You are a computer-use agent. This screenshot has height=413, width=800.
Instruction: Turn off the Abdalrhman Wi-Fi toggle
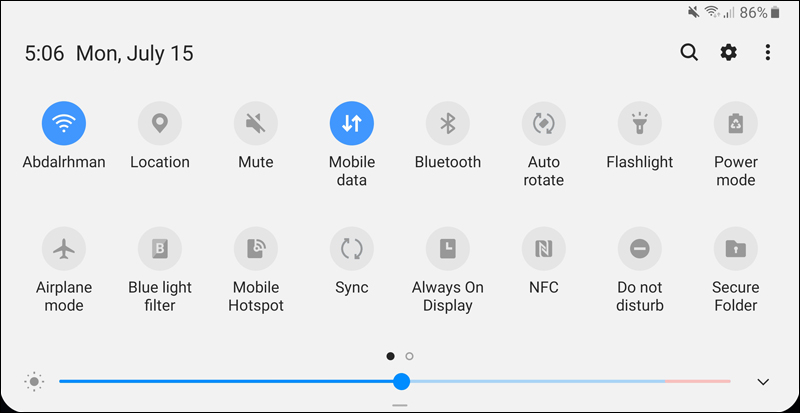coord(64,124)
